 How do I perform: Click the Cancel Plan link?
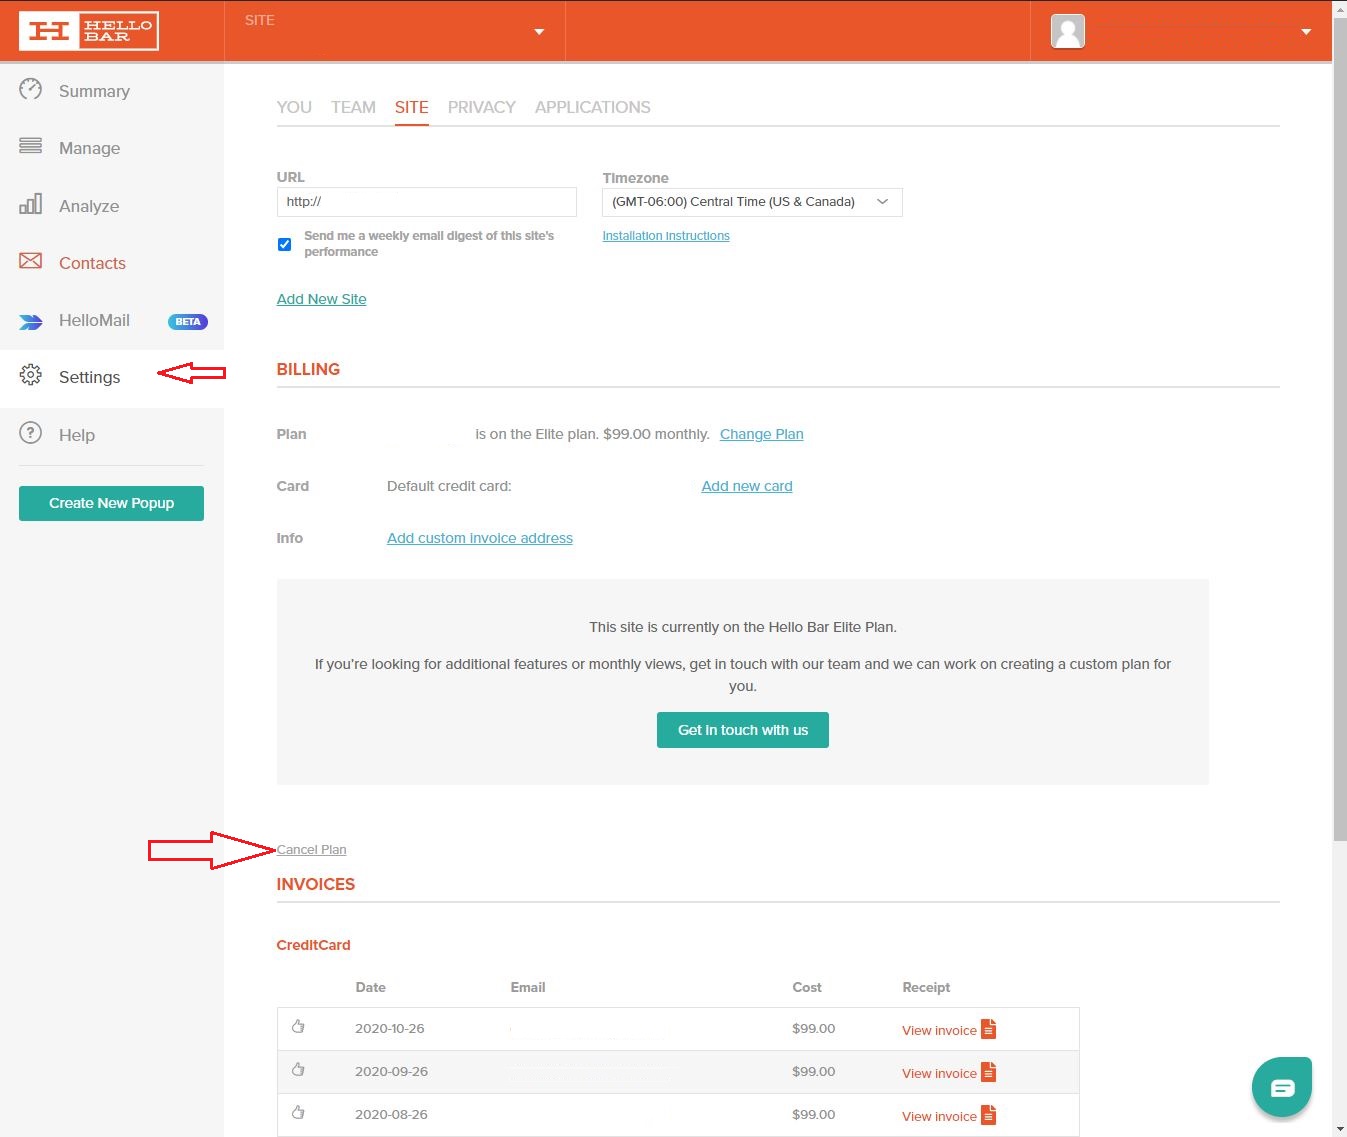[x=312, y=850]
